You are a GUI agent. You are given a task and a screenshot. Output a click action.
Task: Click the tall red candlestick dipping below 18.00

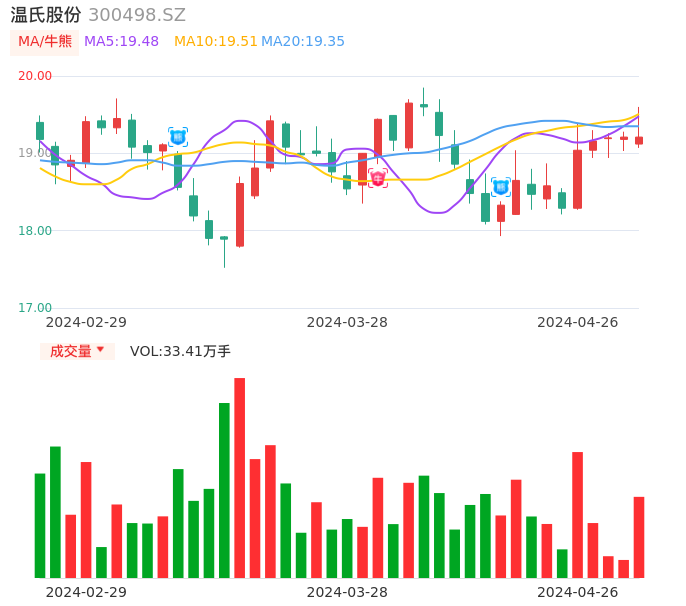(x=240, y=214)
